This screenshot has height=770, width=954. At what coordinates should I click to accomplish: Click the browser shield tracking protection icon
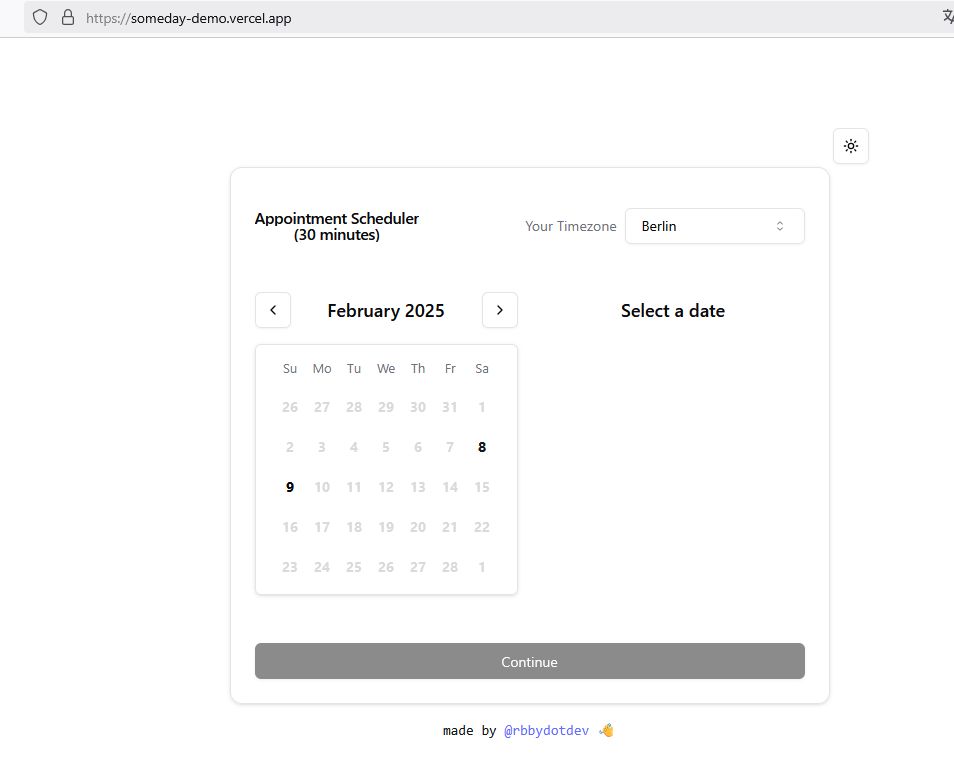40,17
